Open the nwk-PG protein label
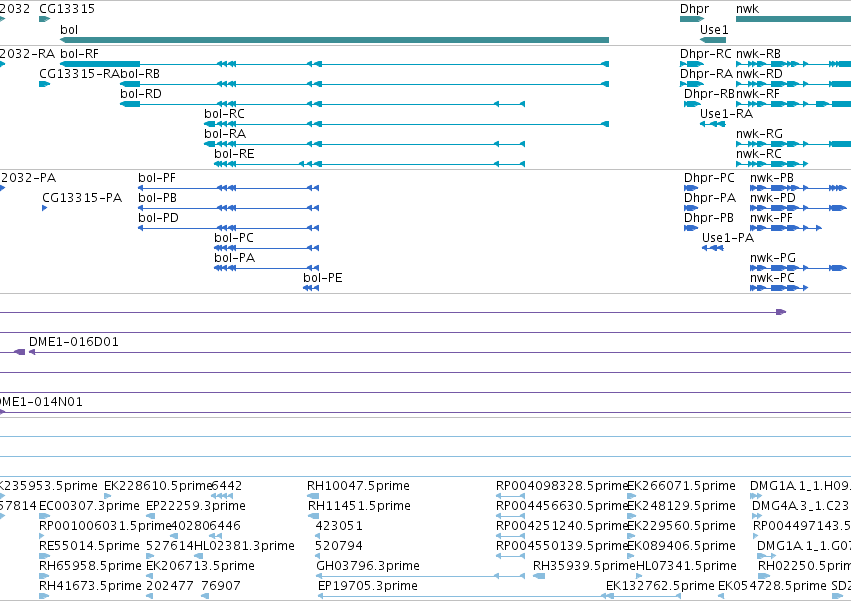Viewport: 851px width, 601px height. [x=773, y=258]
